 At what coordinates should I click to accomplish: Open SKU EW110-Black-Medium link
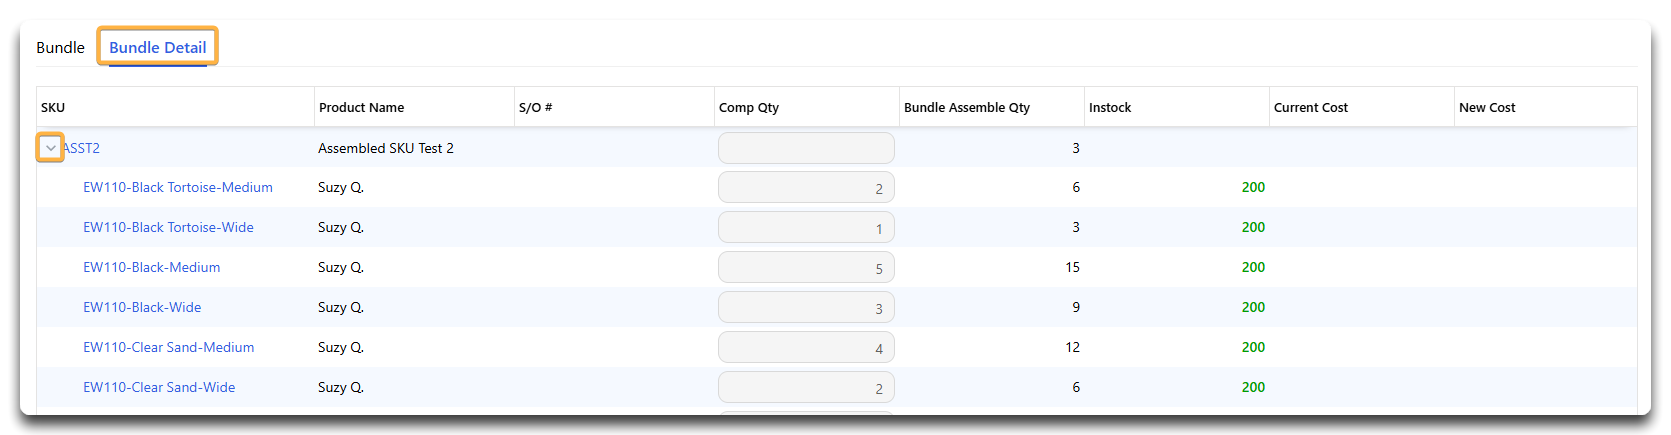[x=152, y=267]
